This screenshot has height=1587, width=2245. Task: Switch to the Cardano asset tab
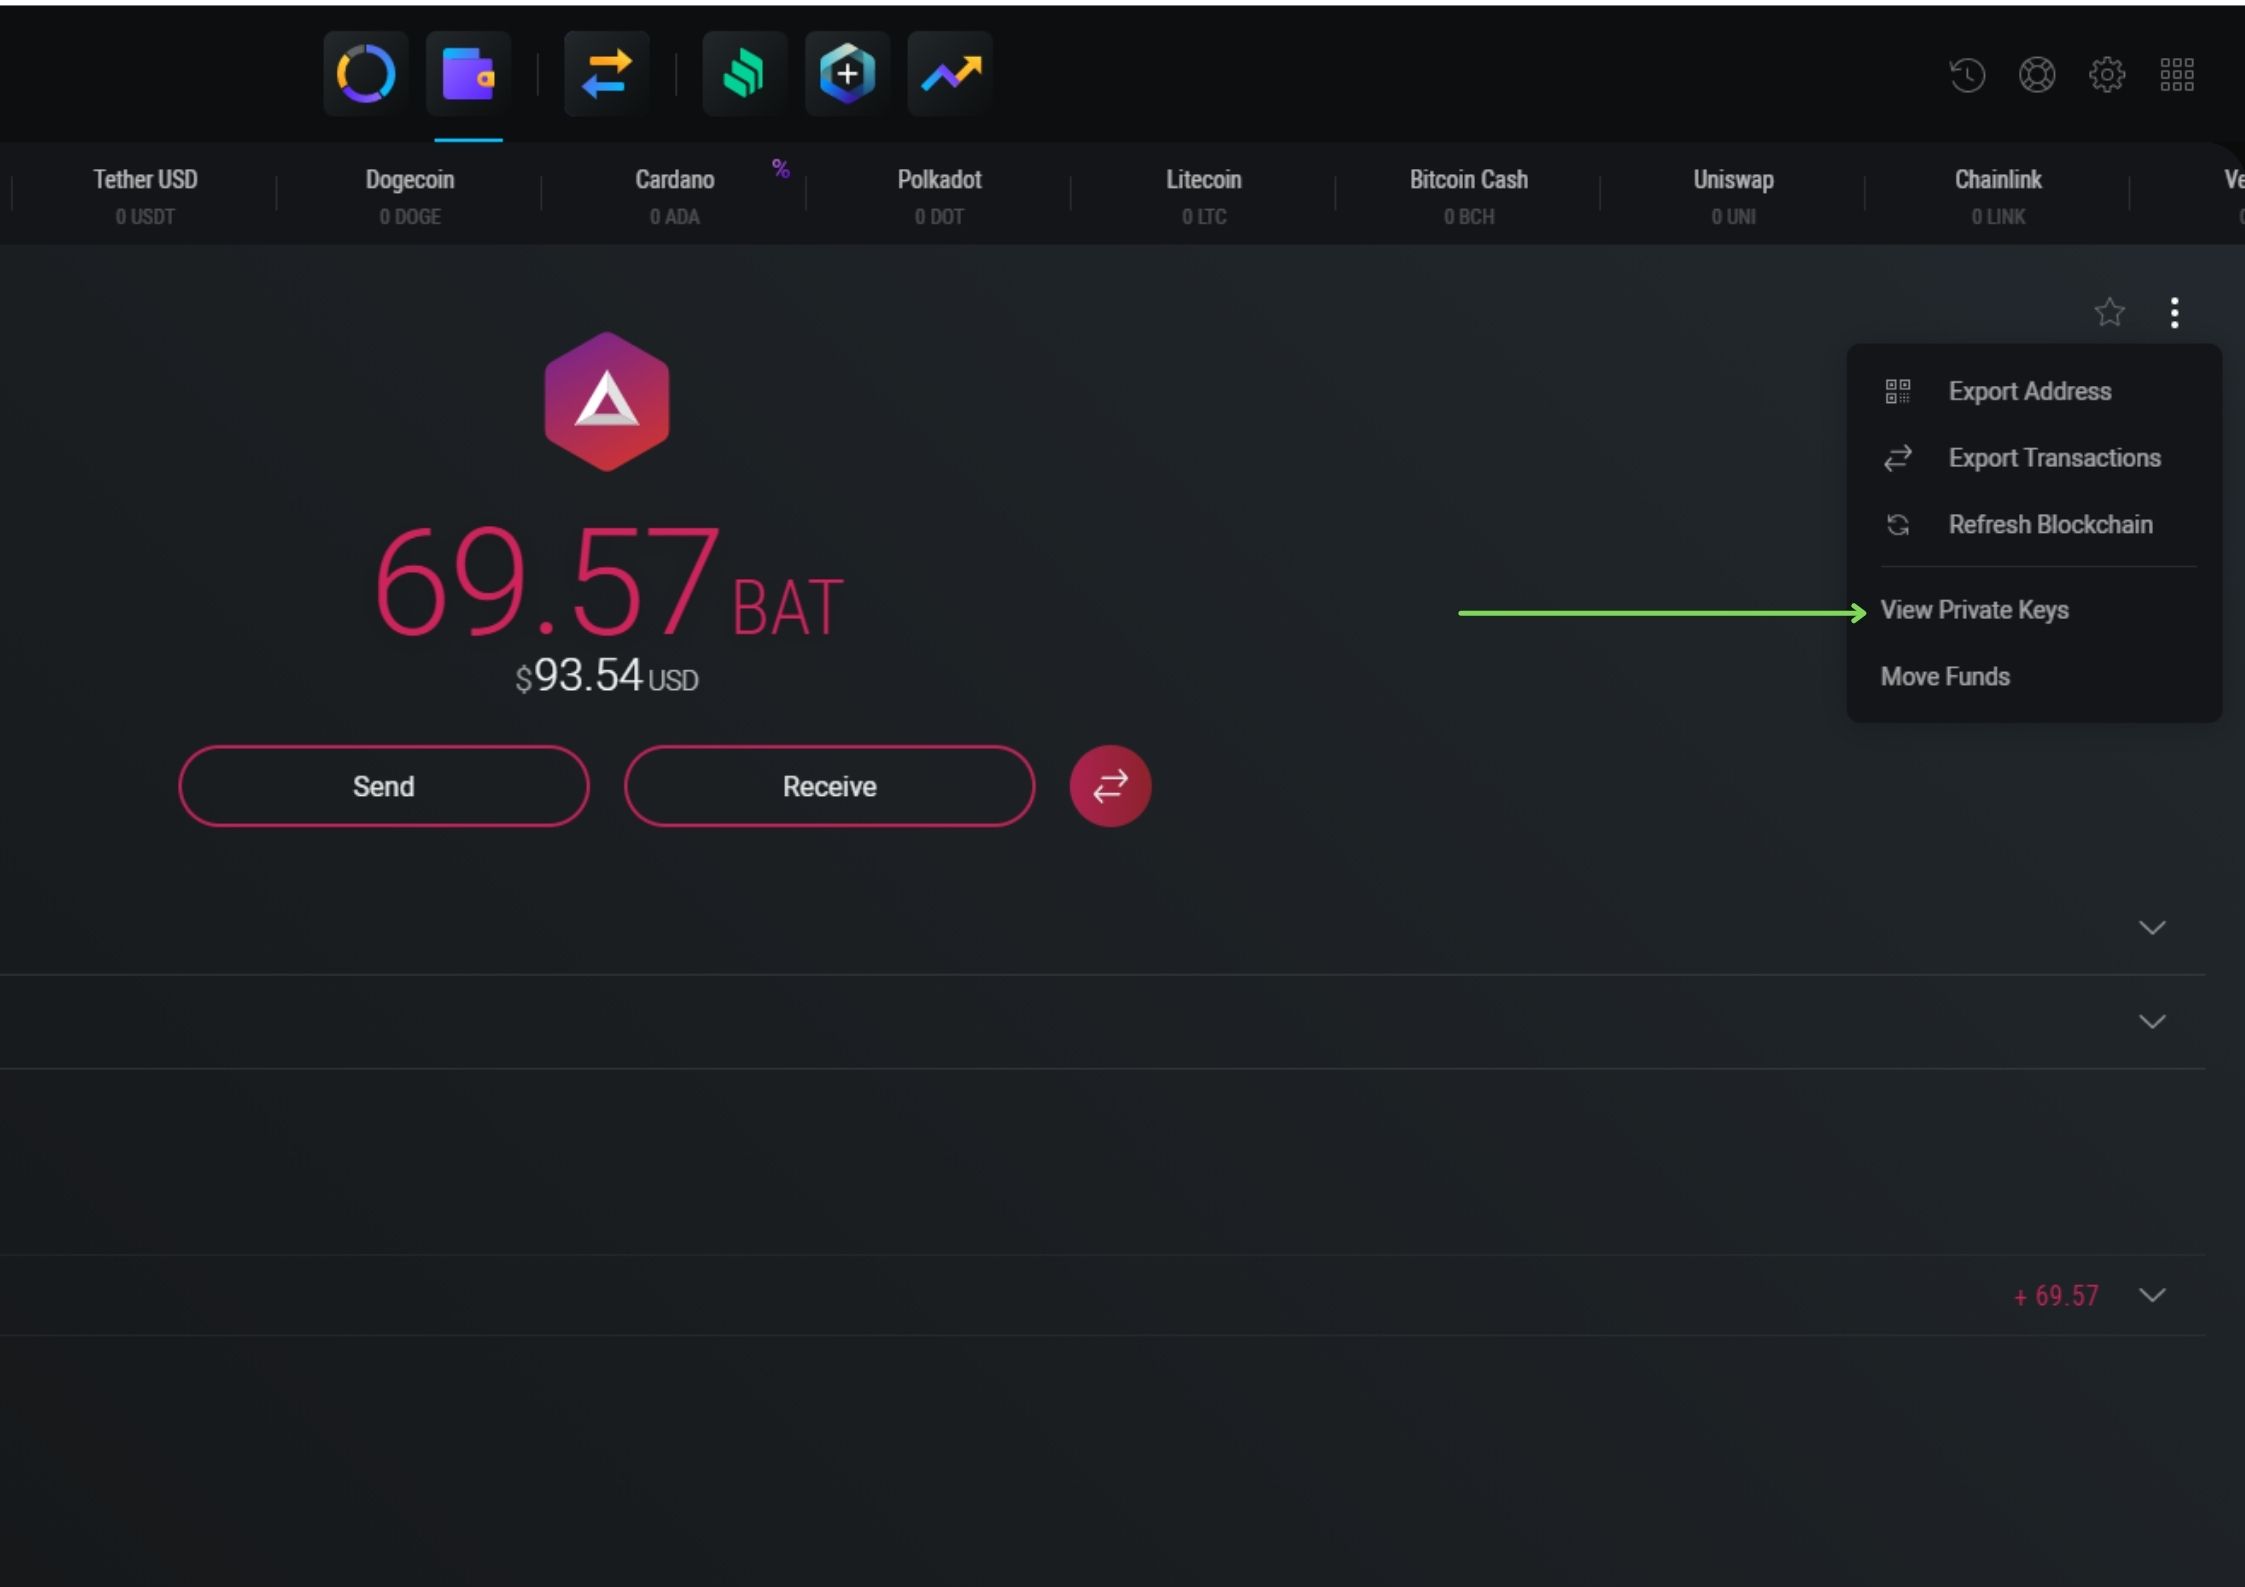tap(675, 196)
